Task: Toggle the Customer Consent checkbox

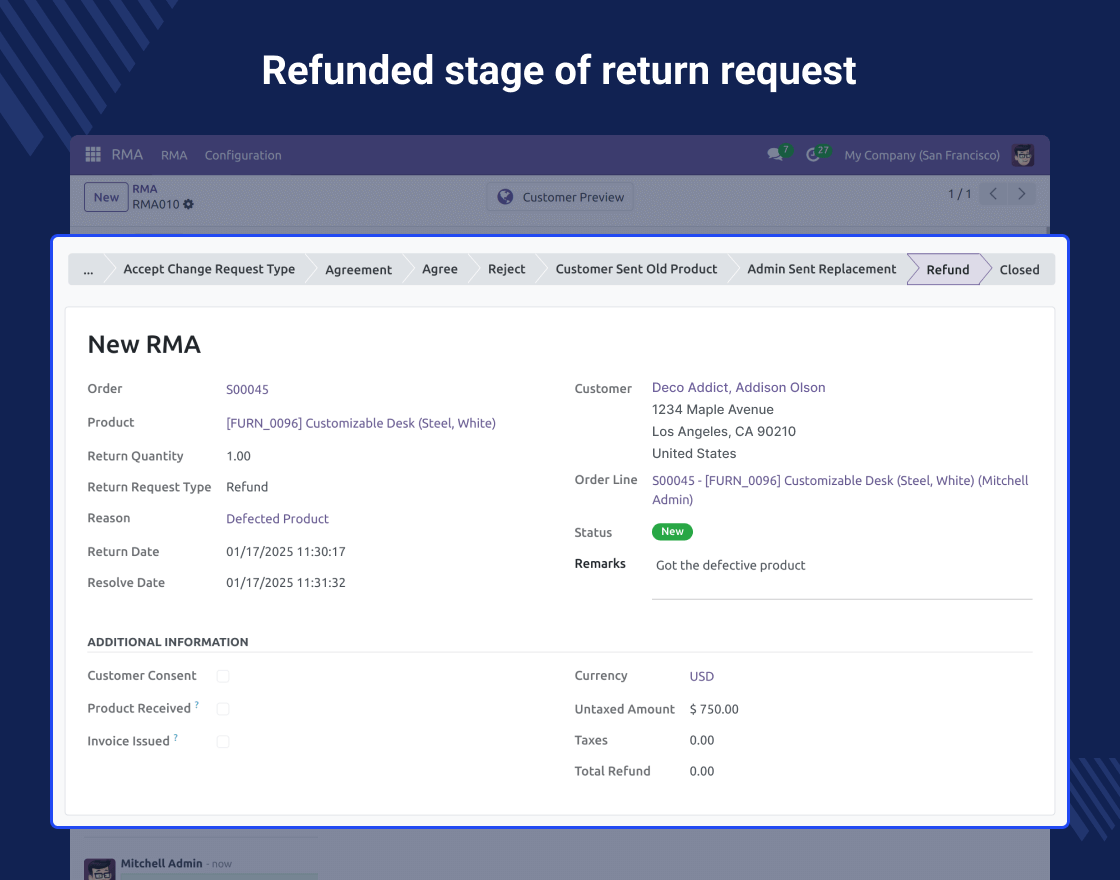Action: click(223, 676)
